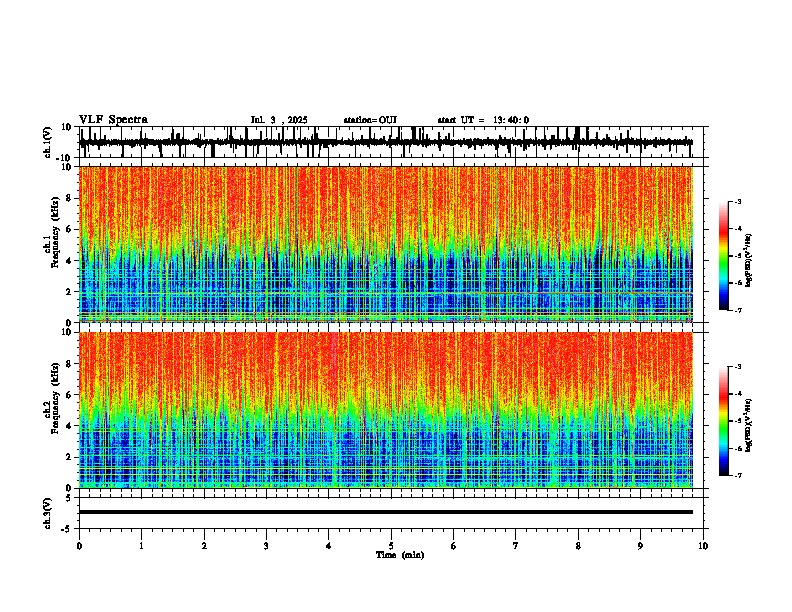Click the "9" tick on the time axis
Viewport: 792px width, 612px height.
pyautogui.click(x=640, y=546)
